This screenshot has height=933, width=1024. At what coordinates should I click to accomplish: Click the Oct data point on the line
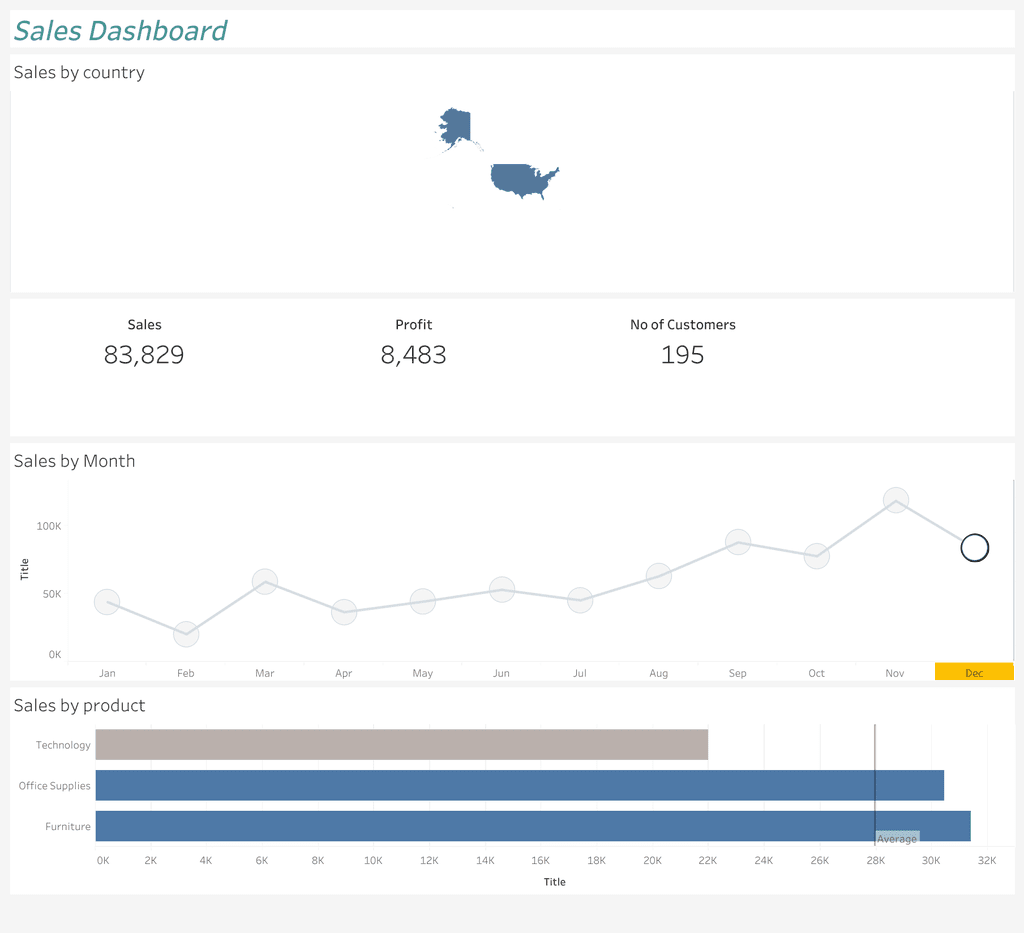click(817, 556)
